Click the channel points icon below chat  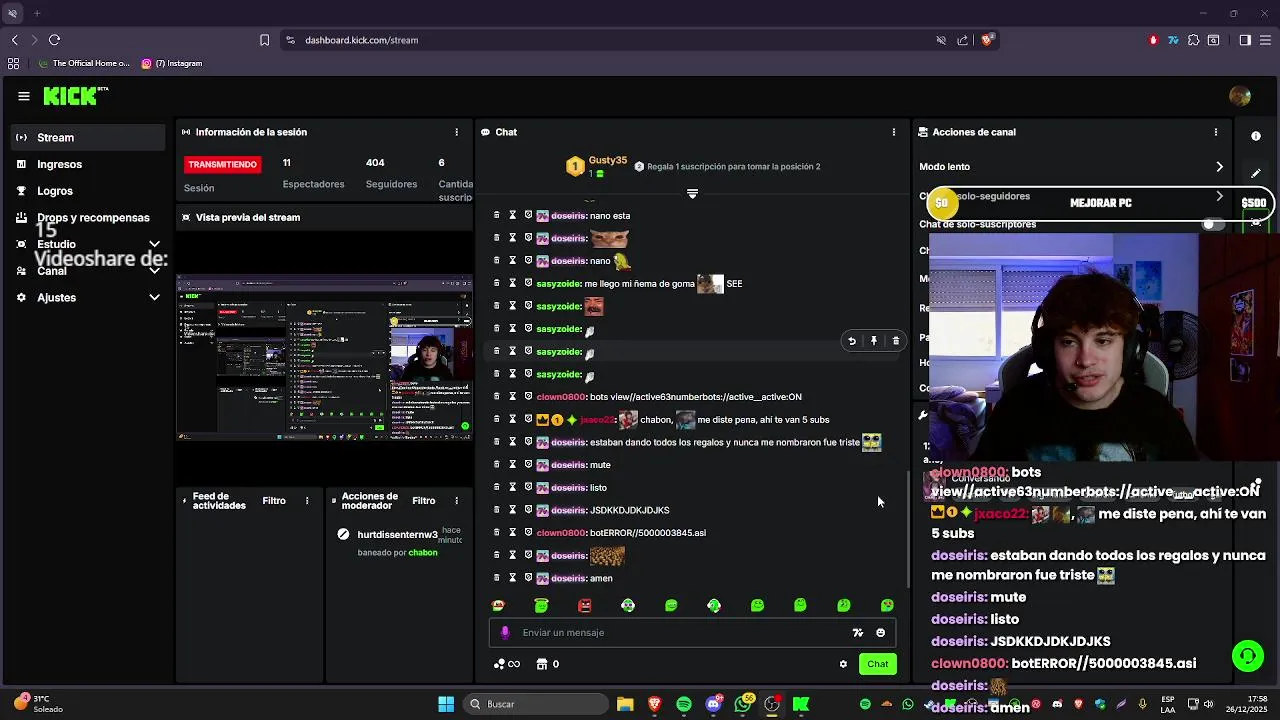(499, 664)
